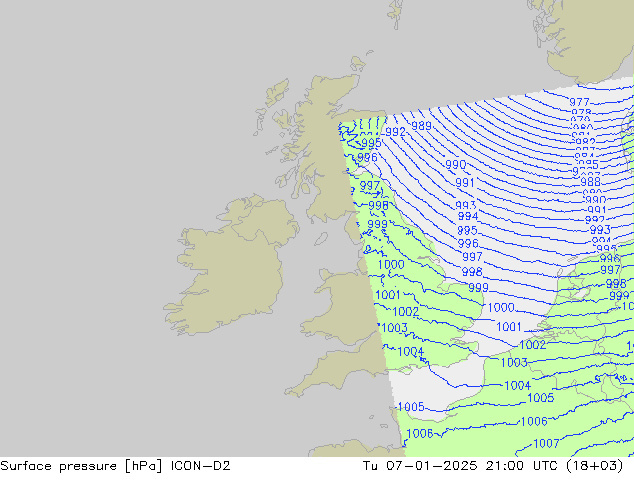Click the "Tu 07-01-2025 21:00 UTC (18+03)" timestamp
The width and height of the screenshot is (634, 490).
493,466
